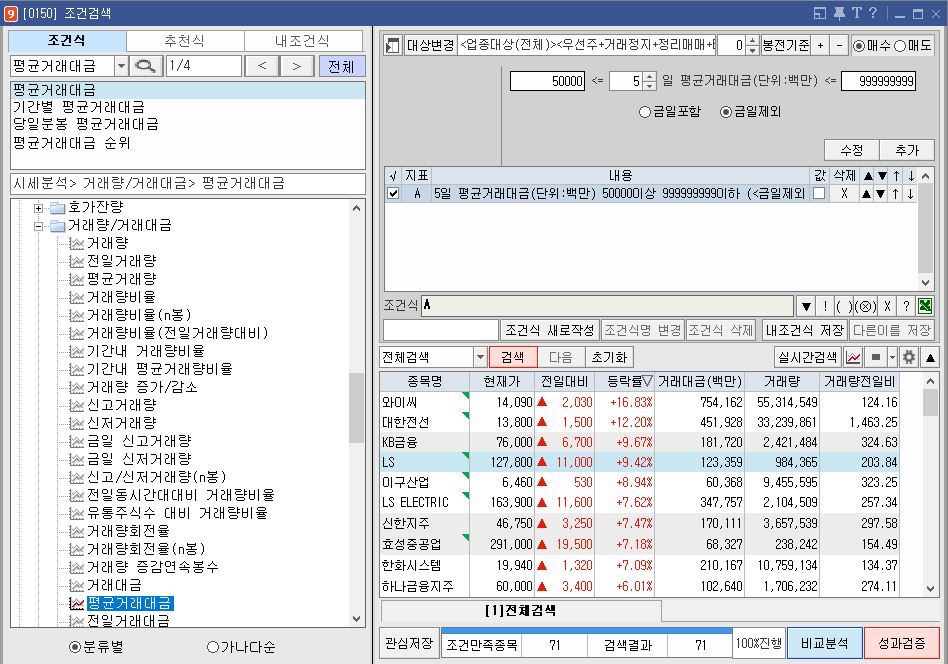Open search settings via the gear icon
Screen dimensions: 948x664
point(907,356)
